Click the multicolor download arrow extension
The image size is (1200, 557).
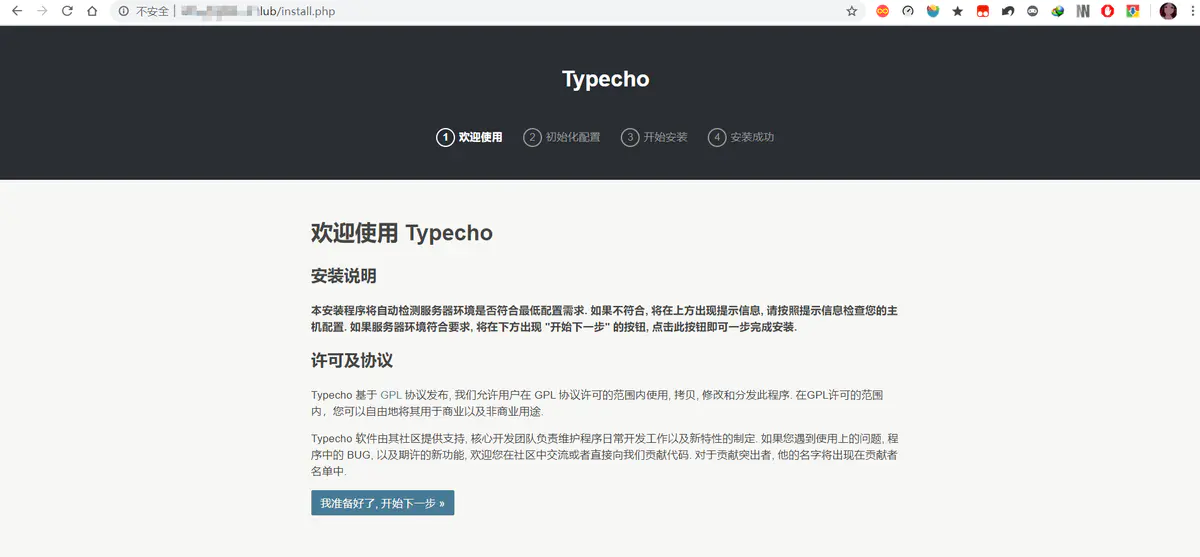[1133, 11]
